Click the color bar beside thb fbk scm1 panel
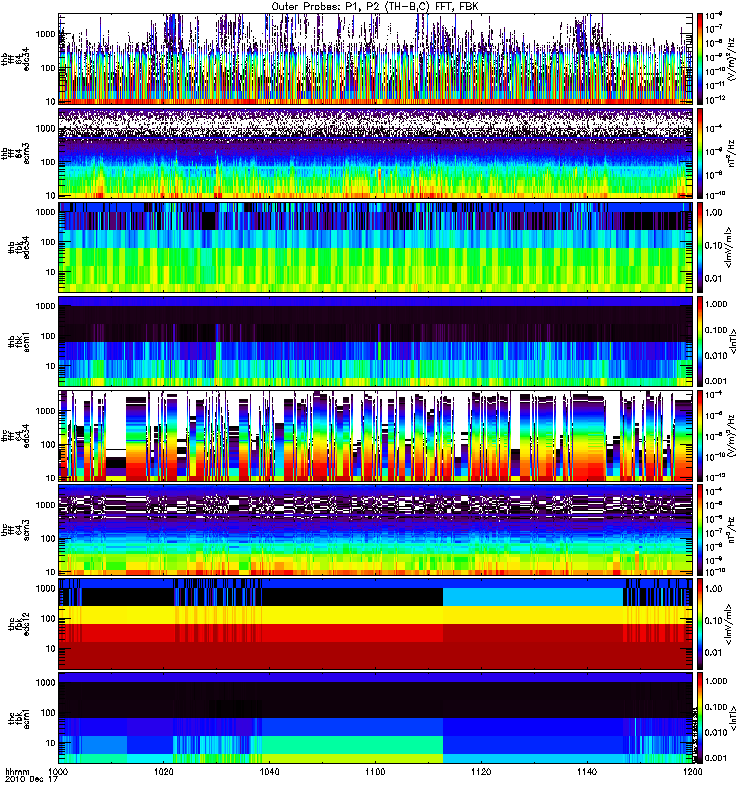The height and width of the screenshot is (800, 750). click(x=700, y=341)
